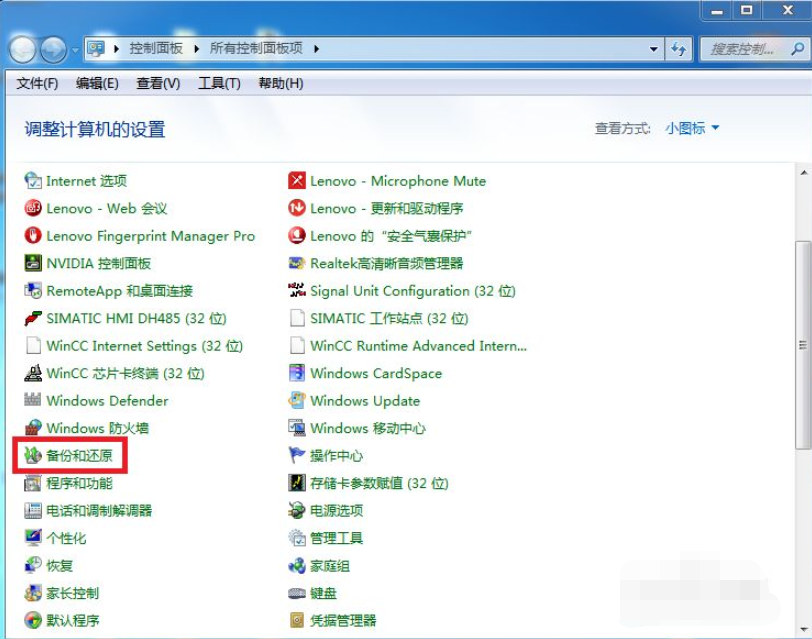Viewport: 812px width, 639px height.
Task: Open WinCC Runtime Advanced Intern... link
Action: point(418,345)
